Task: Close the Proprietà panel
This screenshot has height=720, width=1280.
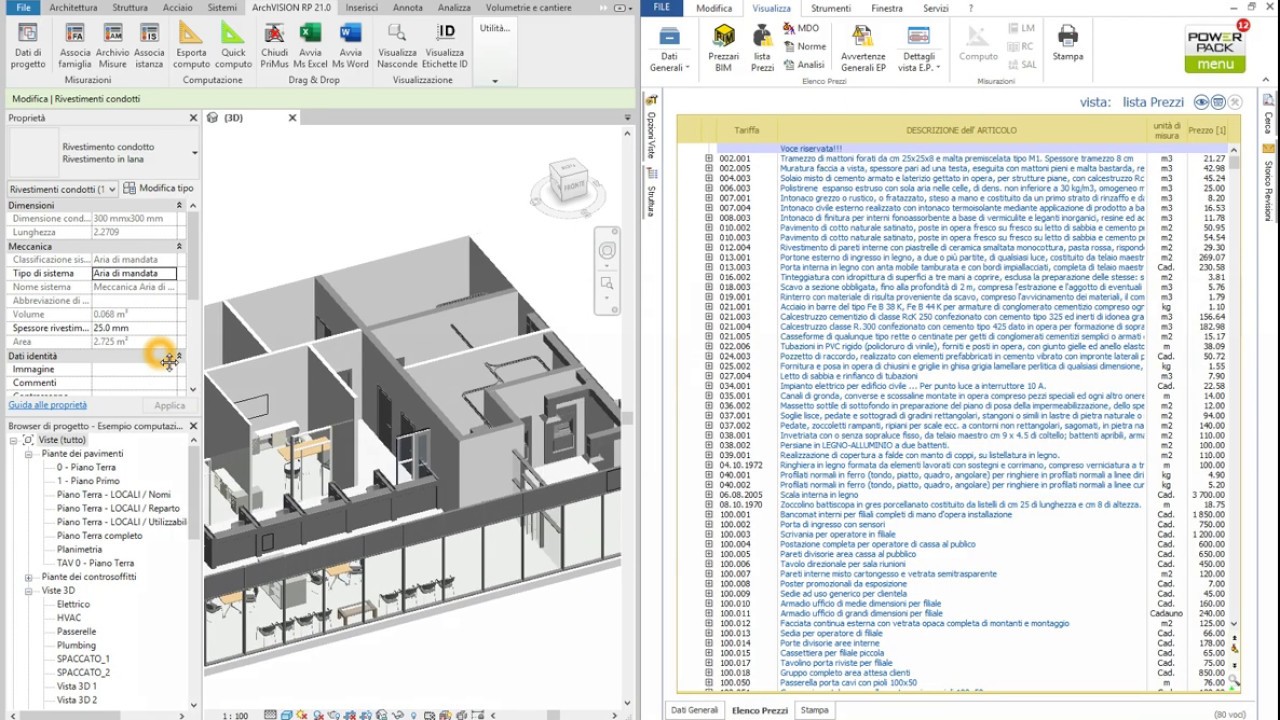Action: point(194,118)
